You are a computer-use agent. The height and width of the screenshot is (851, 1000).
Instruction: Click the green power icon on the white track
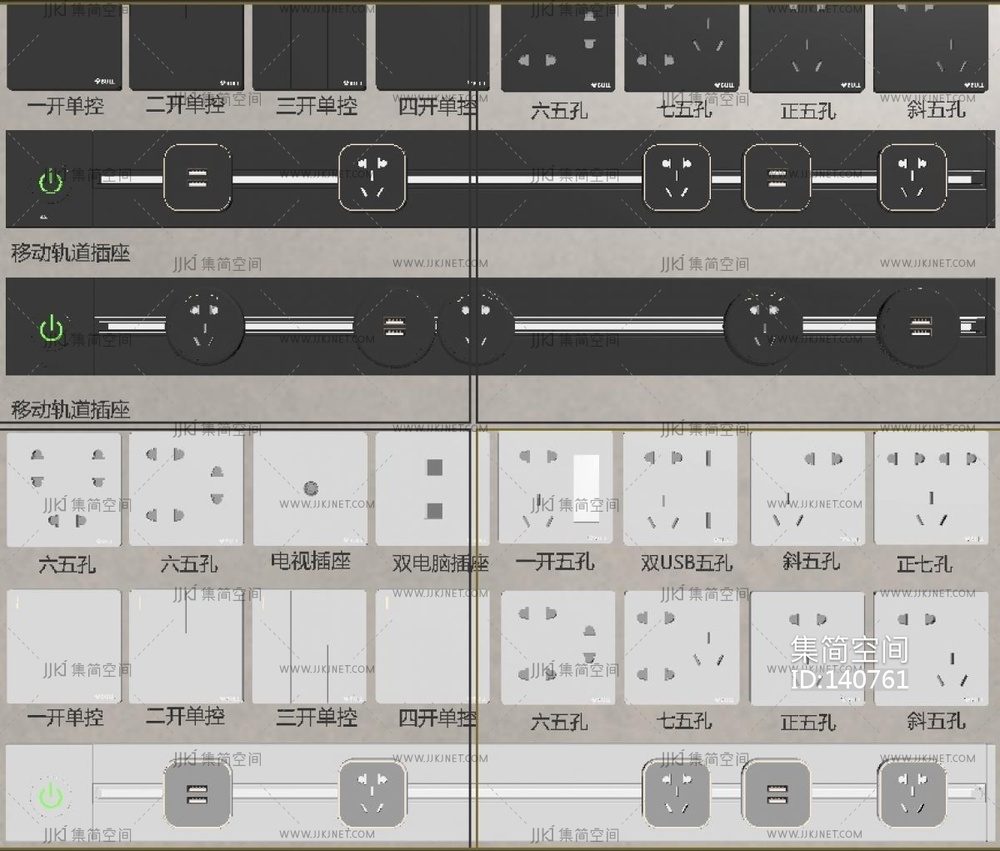click(x=50, y=796)
